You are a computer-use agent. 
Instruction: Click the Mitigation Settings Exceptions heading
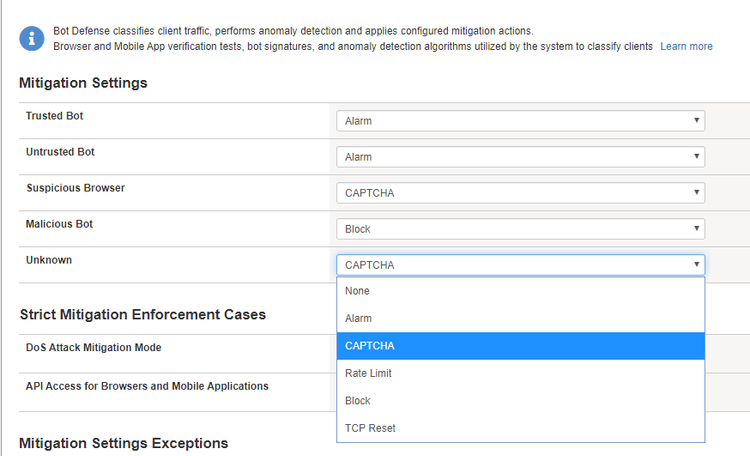pyautogui.click(x=123, y=443)
